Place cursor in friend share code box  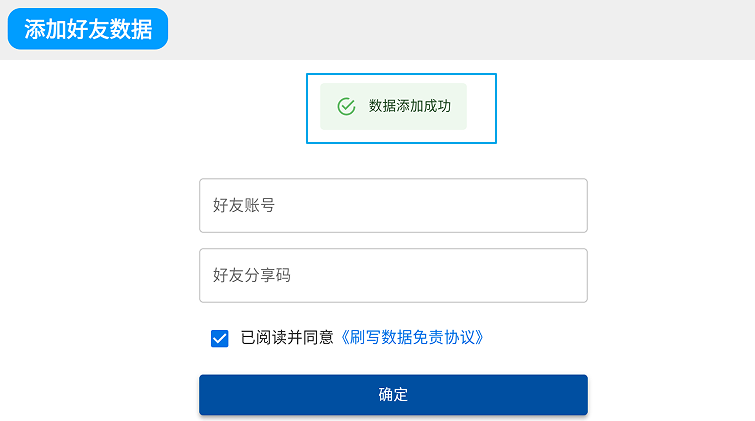coord(393,276)
